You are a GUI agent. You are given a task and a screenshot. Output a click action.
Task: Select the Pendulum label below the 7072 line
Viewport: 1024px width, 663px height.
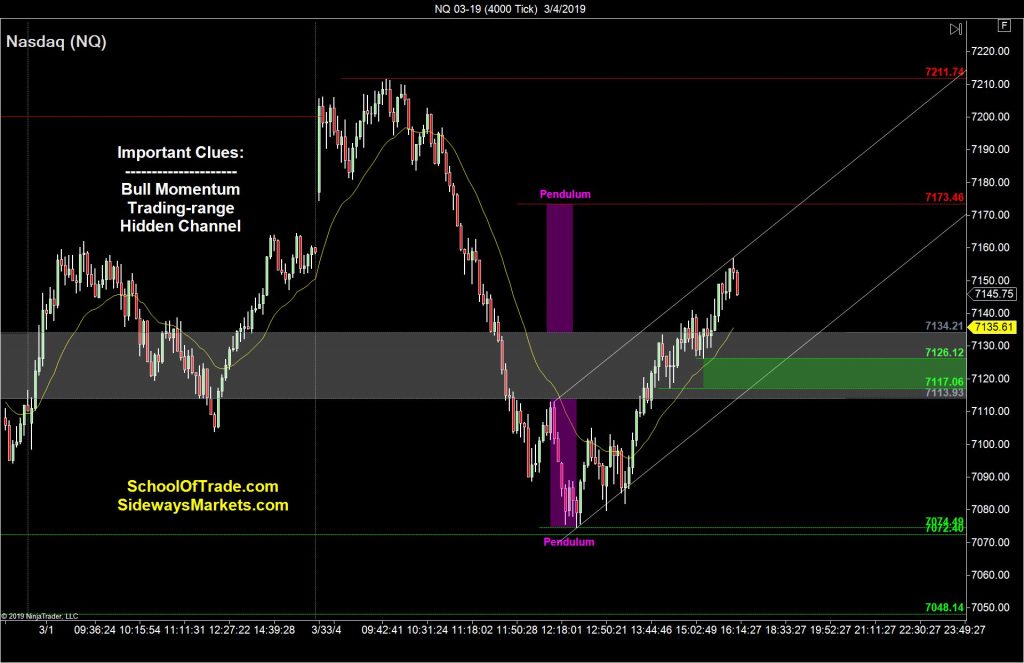point(569,542)
